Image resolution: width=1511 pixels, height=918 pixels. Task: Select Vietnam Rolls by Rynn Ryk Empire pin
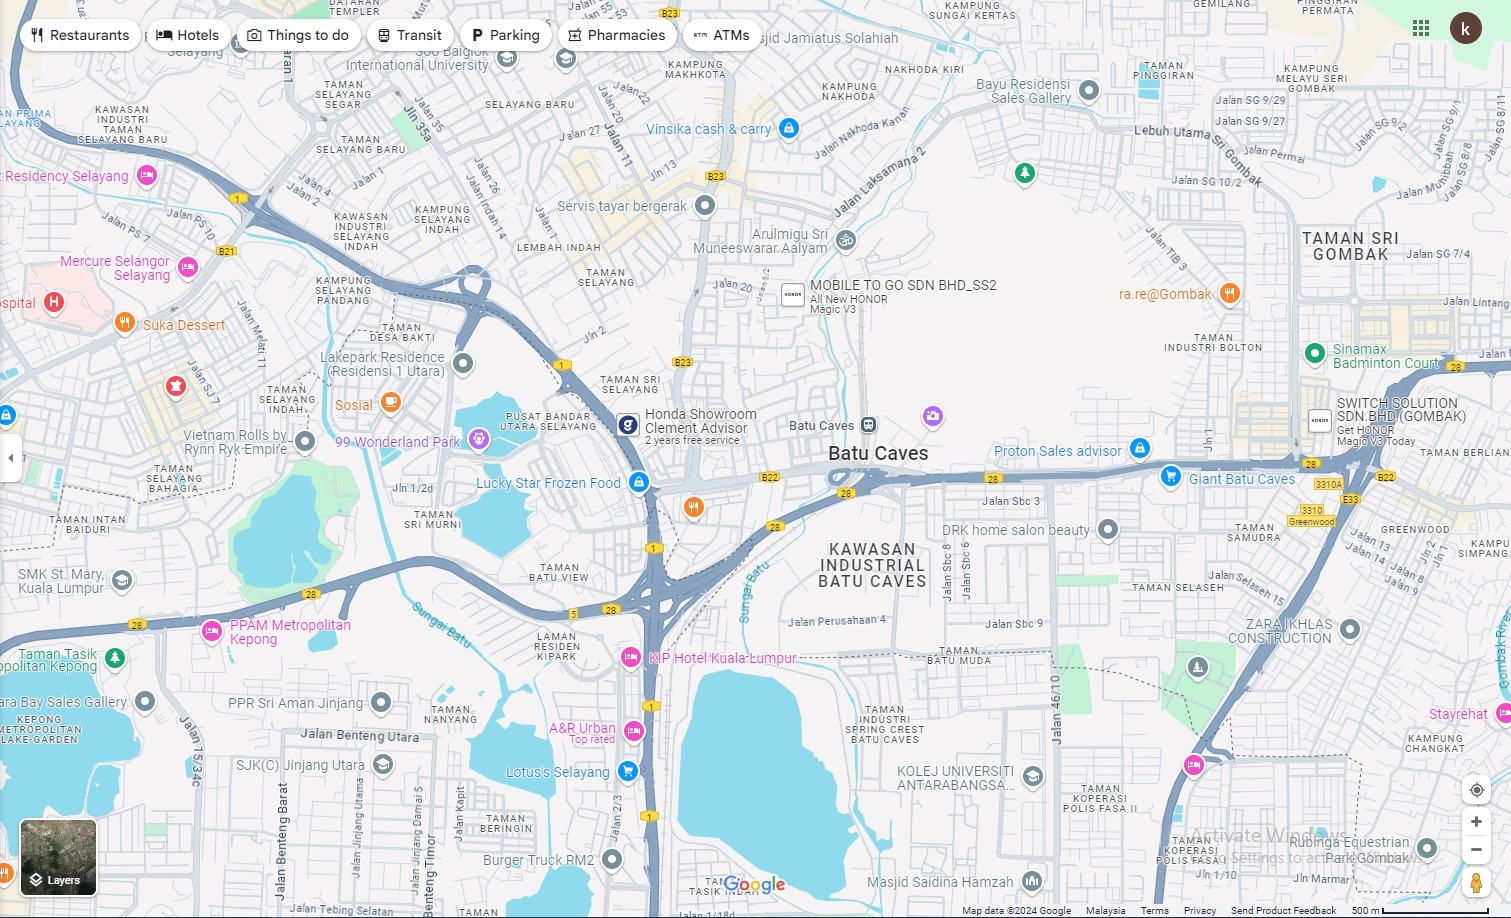tap(305, 441)
